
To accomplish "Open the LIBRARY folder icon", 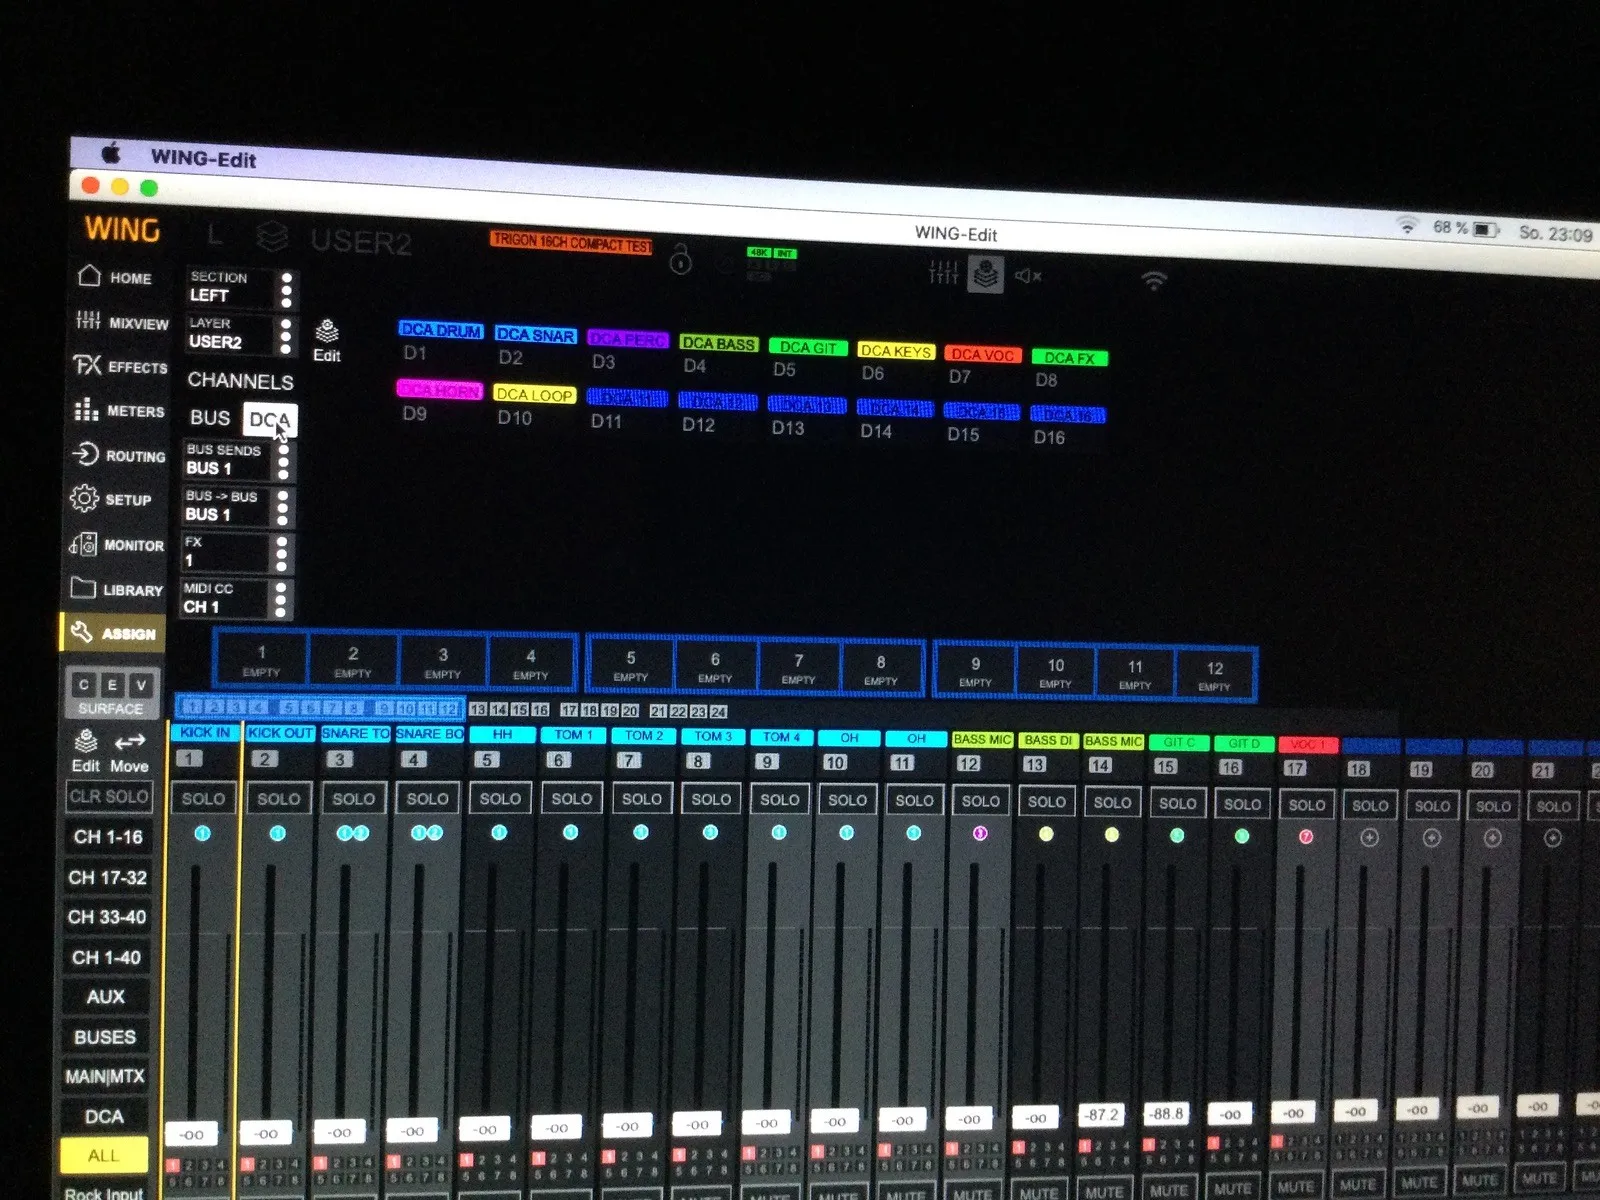I will coord(83,588).
